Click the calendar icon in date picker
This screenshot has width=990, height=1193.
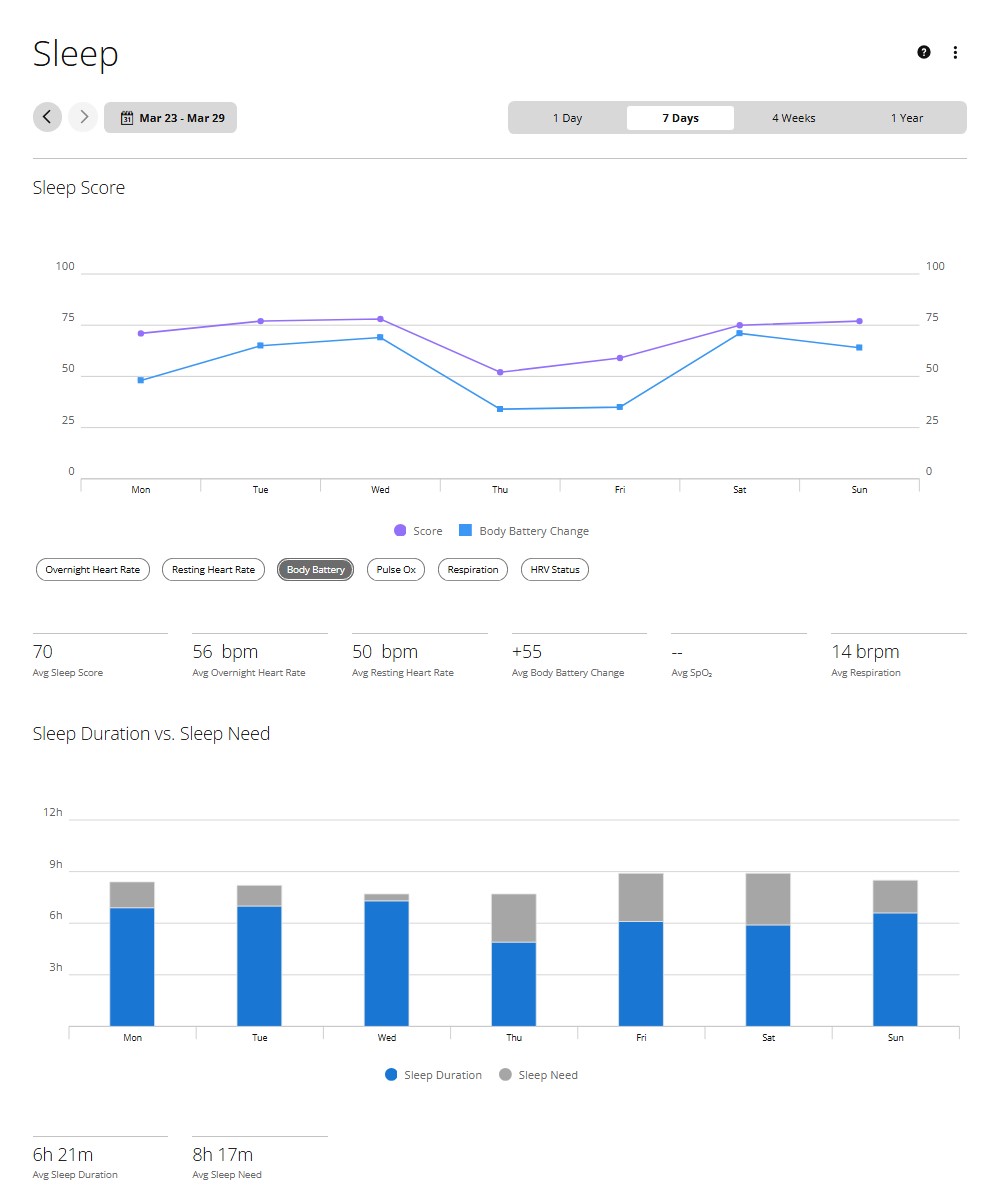point(127,118)
